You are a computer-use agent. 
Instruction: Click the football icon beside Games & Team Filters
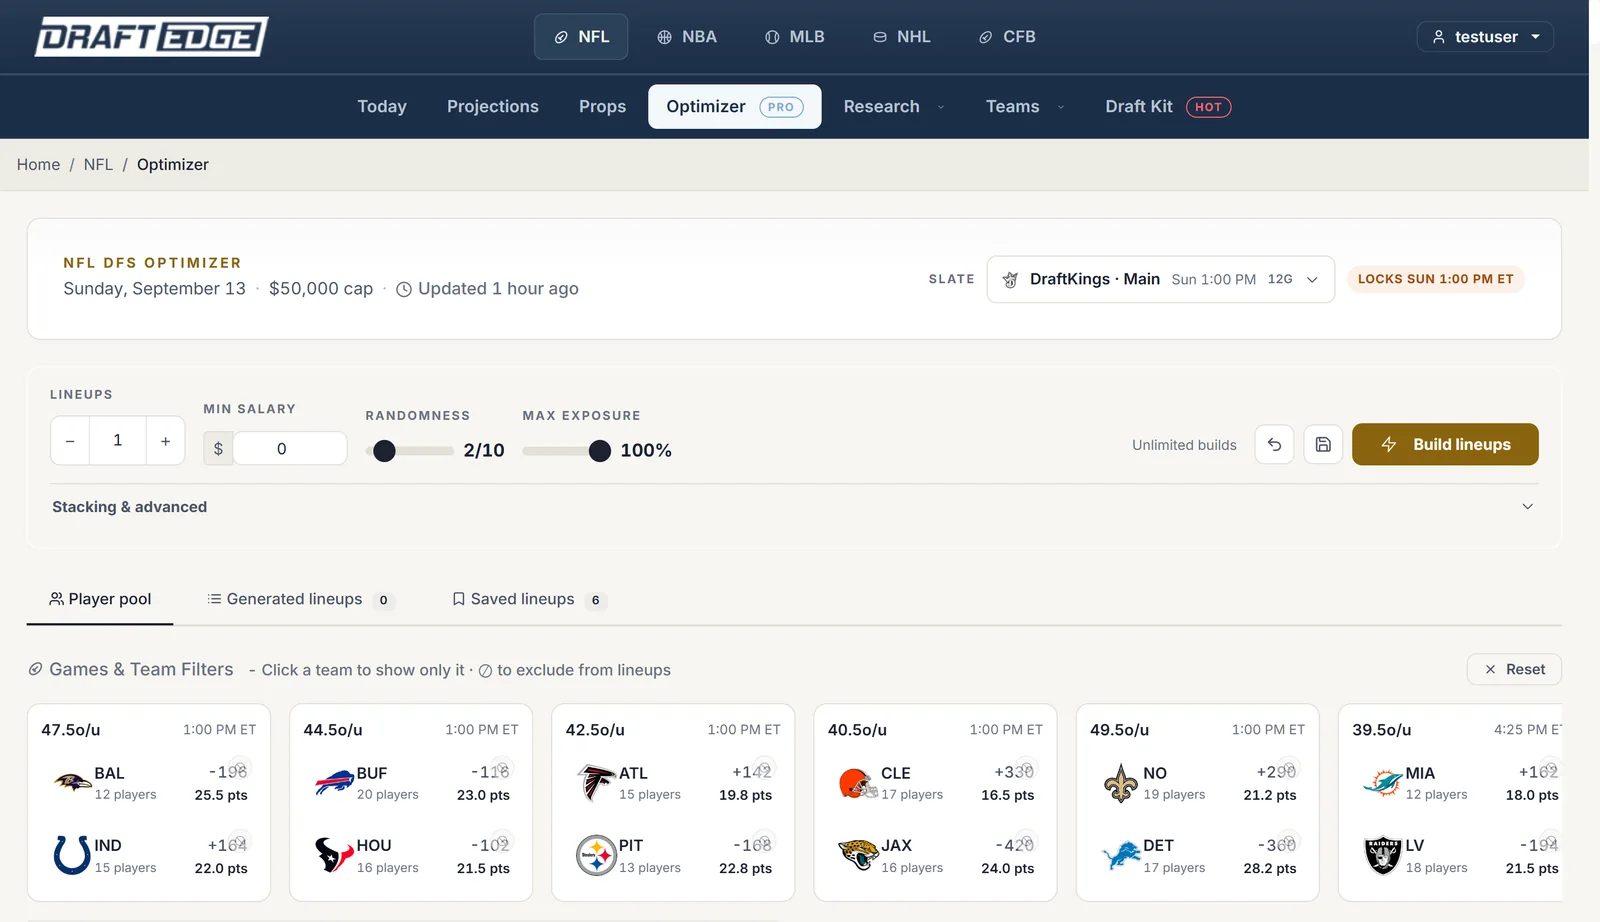35,669
